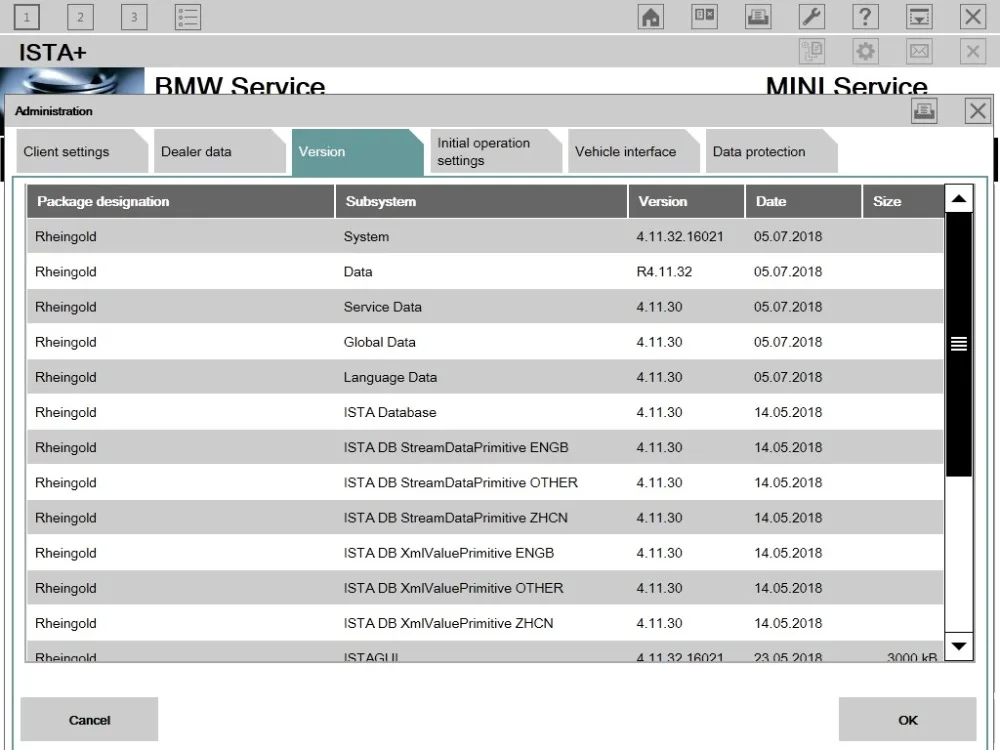Open the Vehicle interface tab
1000x750 pixels.
[633, 152]
